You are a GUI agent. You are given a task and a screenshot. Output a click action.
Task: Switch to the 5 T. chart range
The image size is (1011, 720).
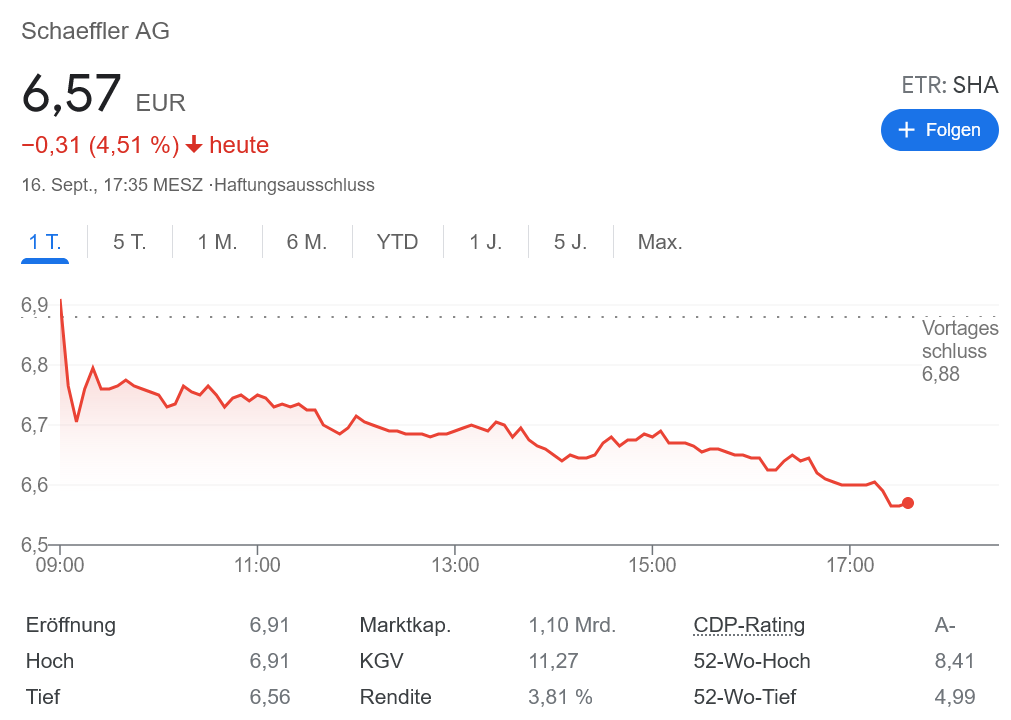(x=130, y=242)
